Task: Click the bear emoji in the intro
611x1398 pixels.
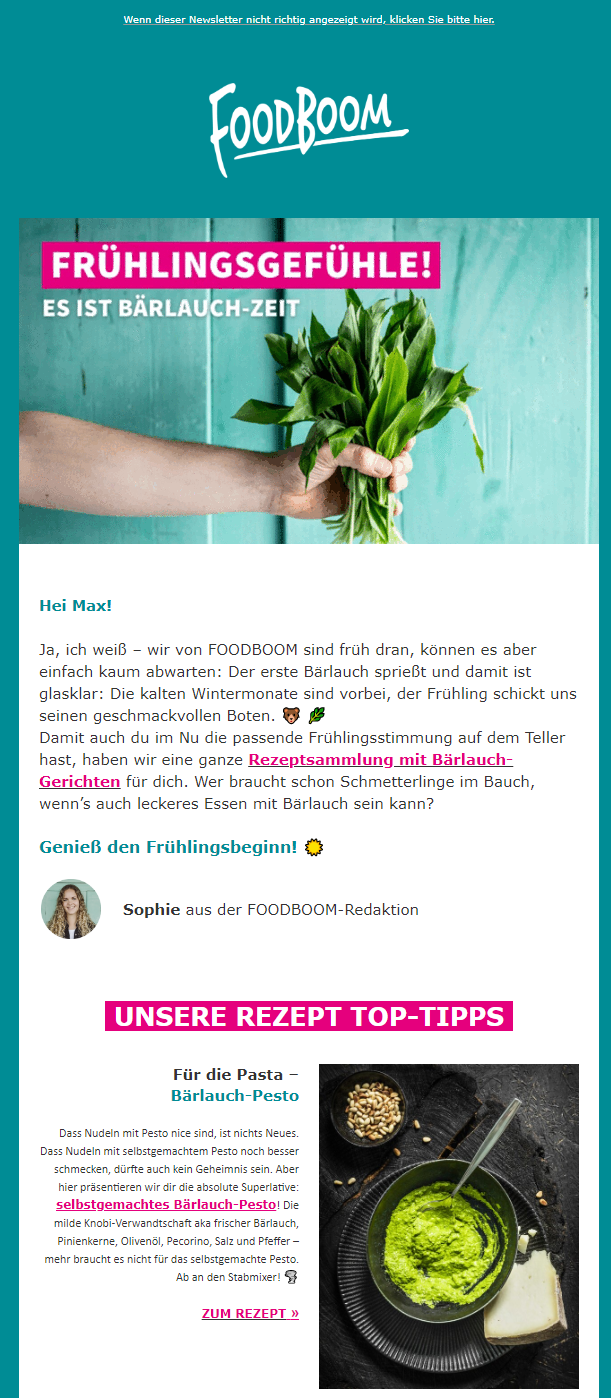Action: click(291, 716)
